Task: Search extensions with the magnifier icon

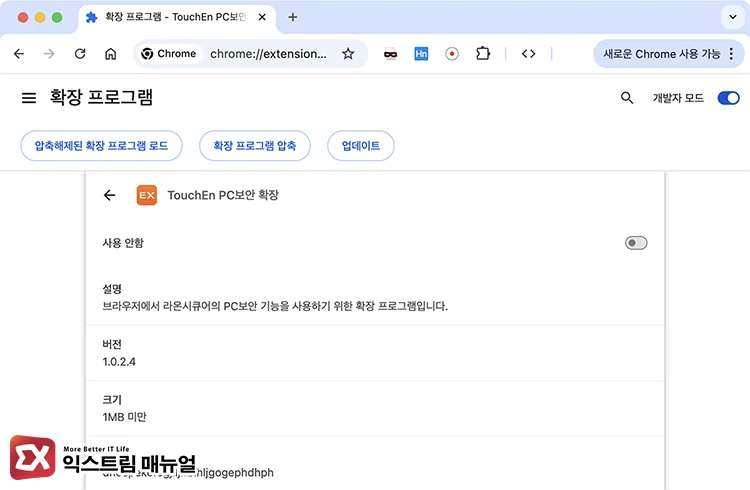Action: click(x=627, y=98)
